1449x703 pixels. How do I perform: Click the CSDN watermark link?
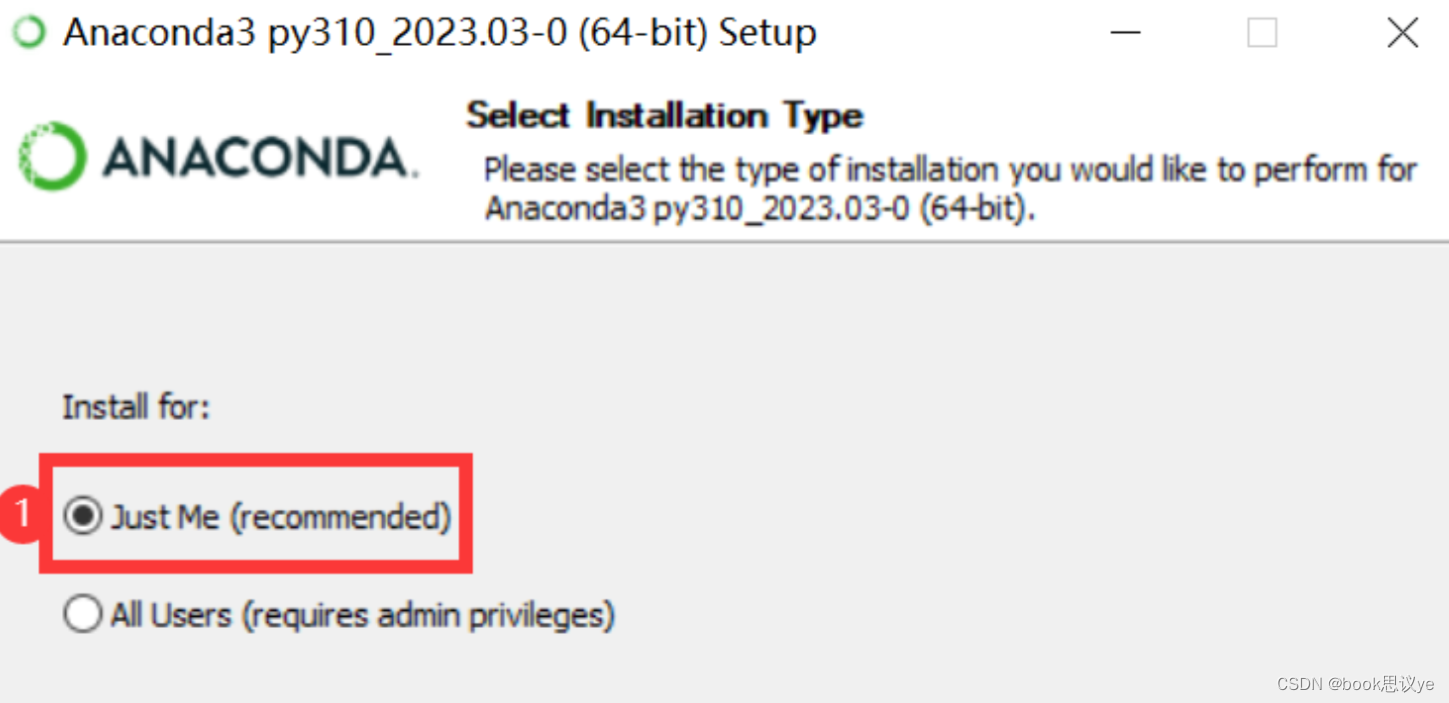1302,684
